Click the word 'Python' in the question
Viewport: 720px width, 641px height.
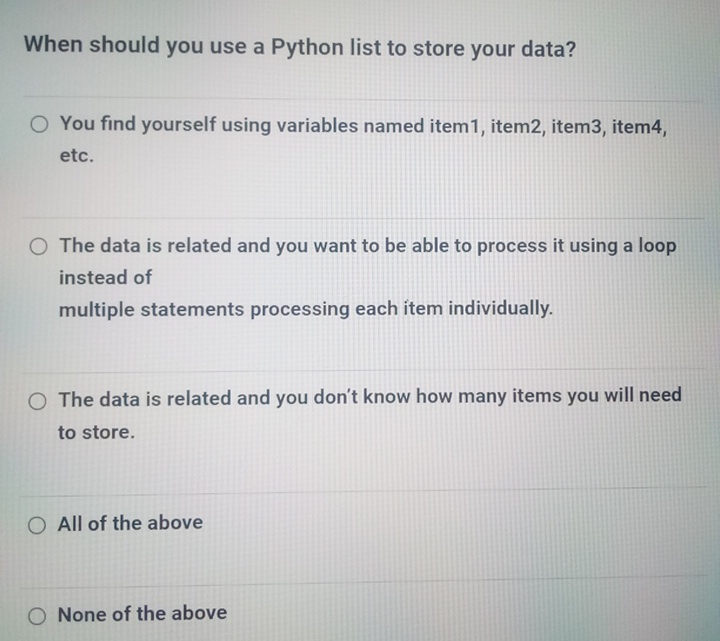coord(308,46)
